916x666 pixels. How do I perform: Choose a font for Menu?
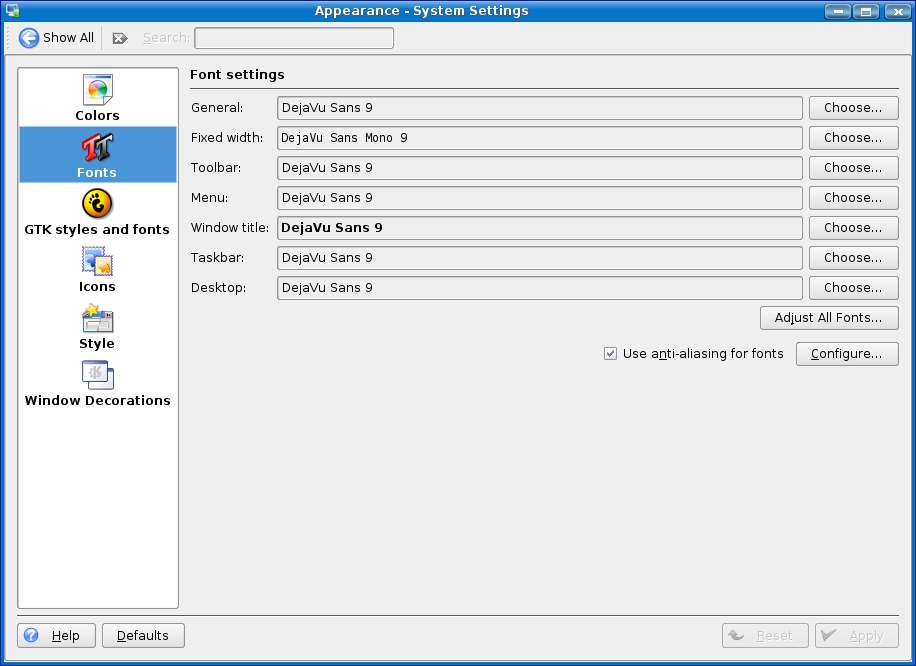(x=853, y=198)
